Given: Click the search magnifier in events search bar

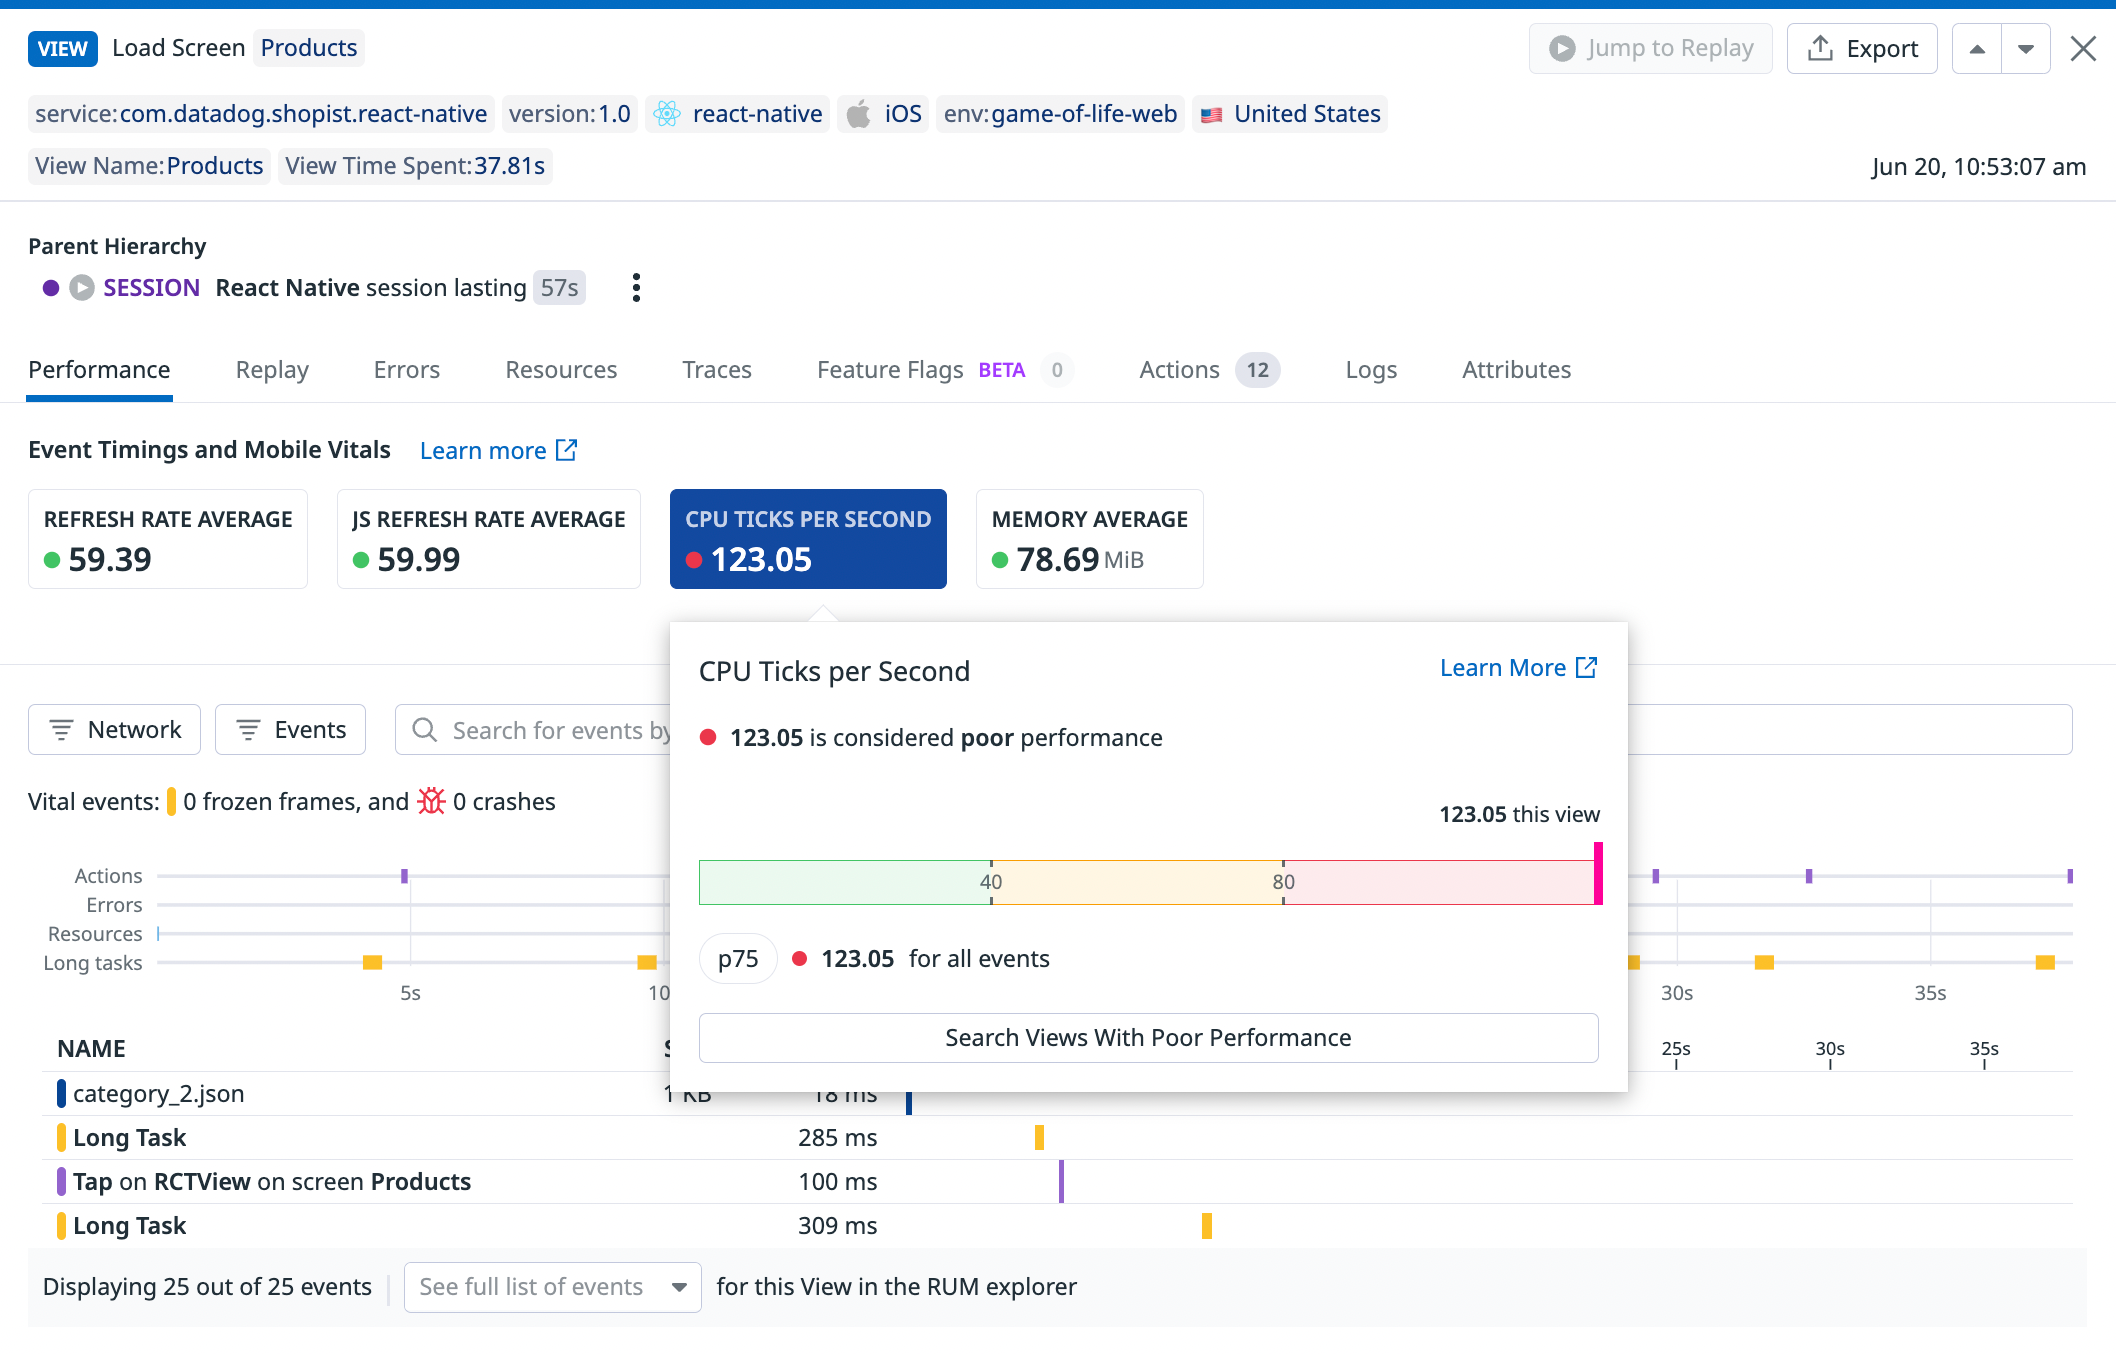Looking at the screenshot, I should pyautogui.click(x=424, y=729).
